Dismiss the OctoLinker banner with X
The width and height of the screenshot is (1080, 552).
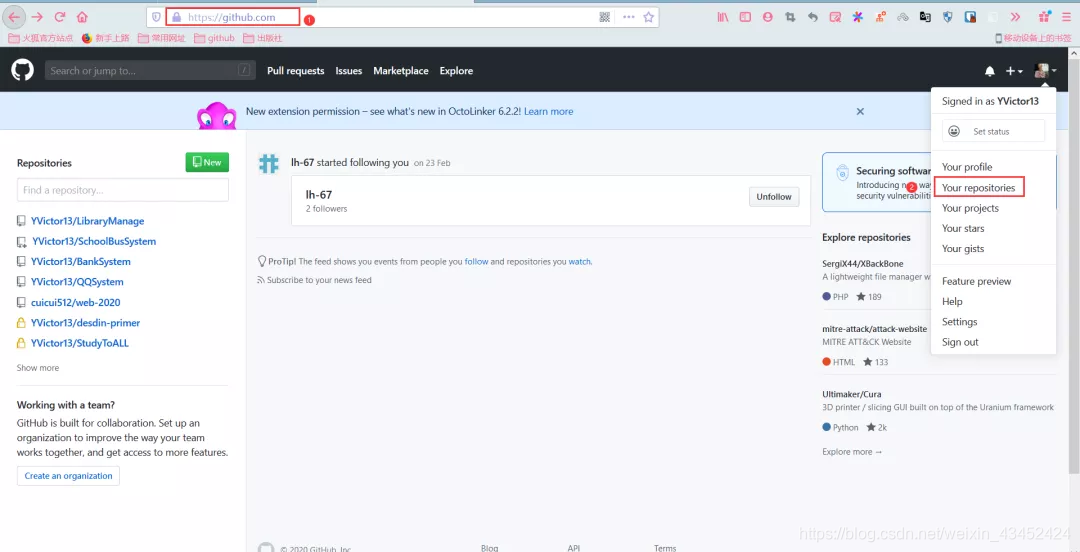860,111
